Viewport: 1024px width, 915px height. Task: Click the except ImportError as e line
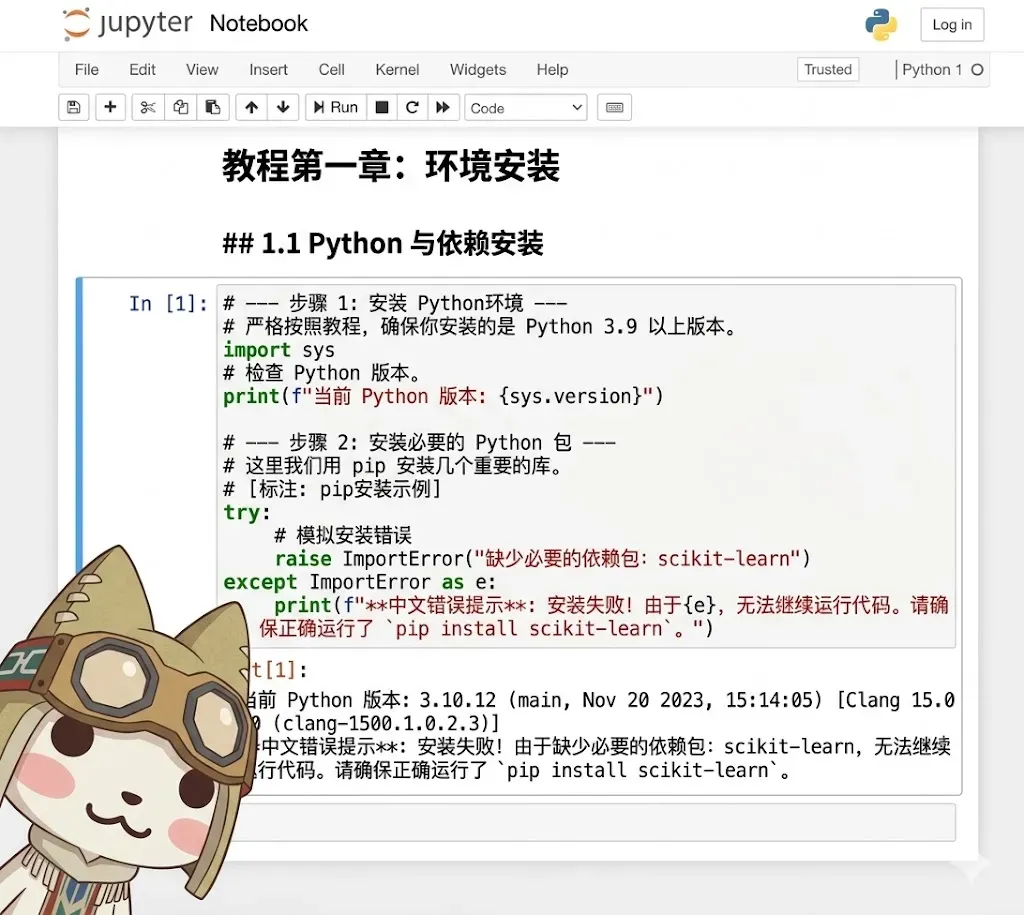click(359, 582)
